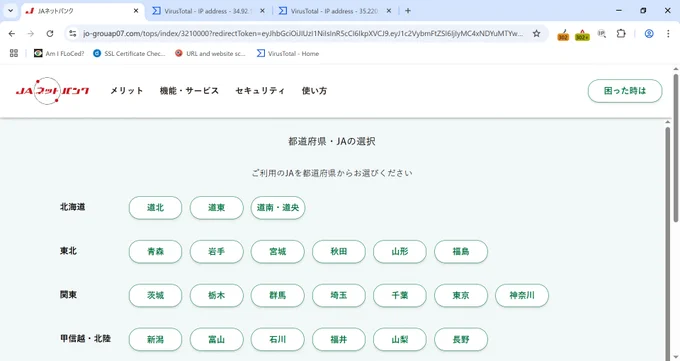Screen dimensions: 680x361
Task: Open URL and website sc... bookmark
Action: coord(210,53)
